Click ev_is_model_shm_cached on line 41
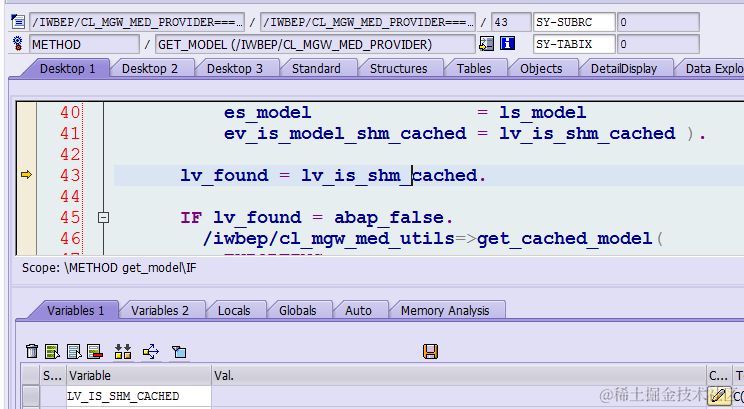This screenshot has height=409, width=744. click(345, 134)
